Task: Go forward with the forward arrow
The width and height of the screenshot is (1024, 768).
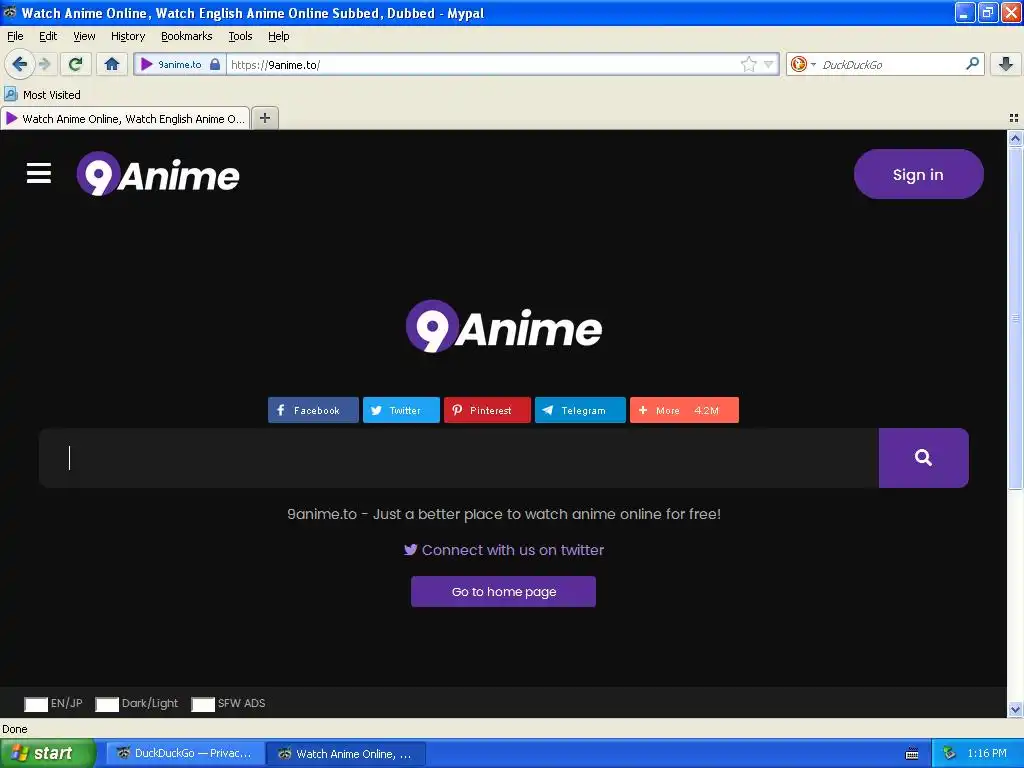Action: 45,64
